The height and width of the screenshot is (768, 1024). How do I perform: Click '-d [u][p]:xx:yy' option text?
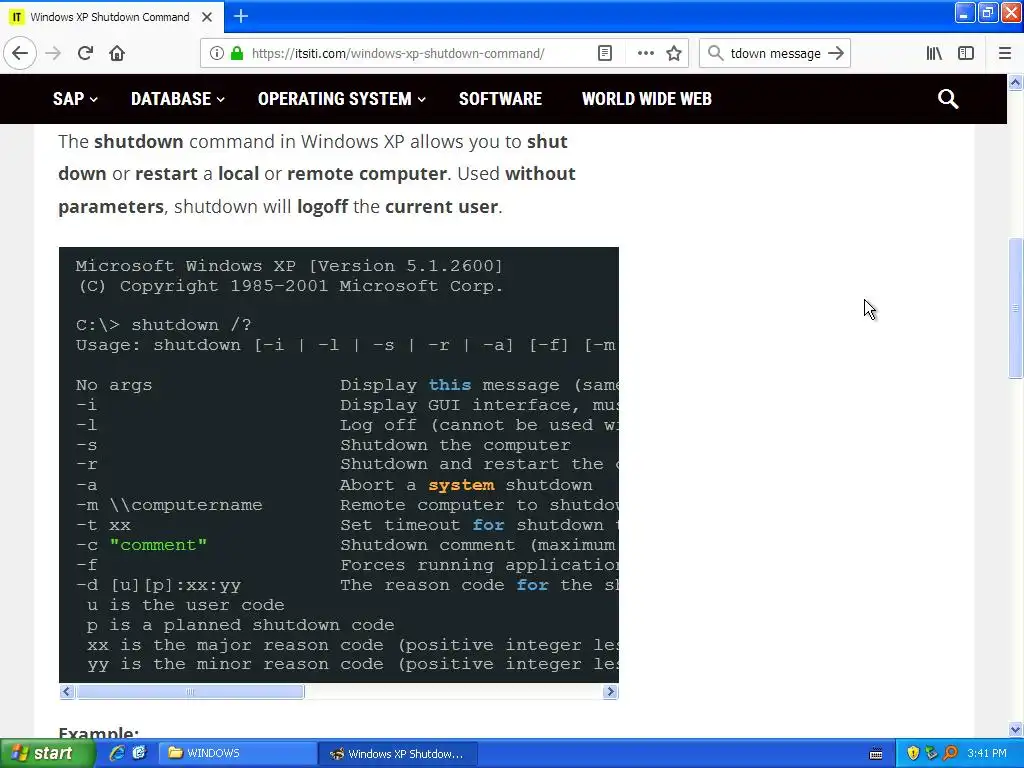[159, 585]
